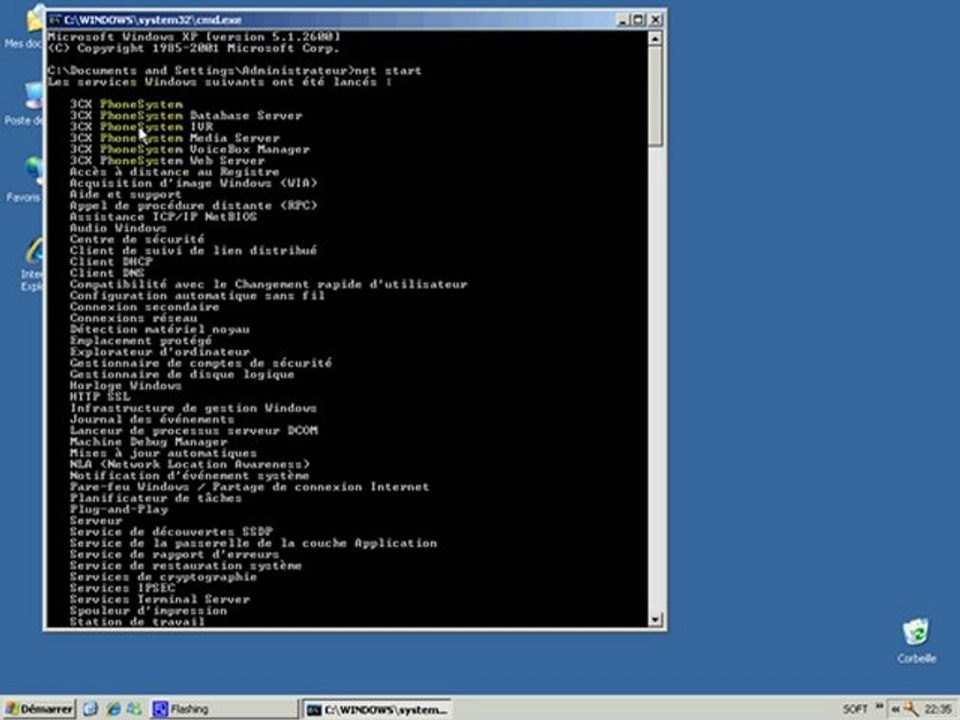Click the 'Mises à jour automatiques' line
Viewport: 960px width, 720px height.
(163, 453)
